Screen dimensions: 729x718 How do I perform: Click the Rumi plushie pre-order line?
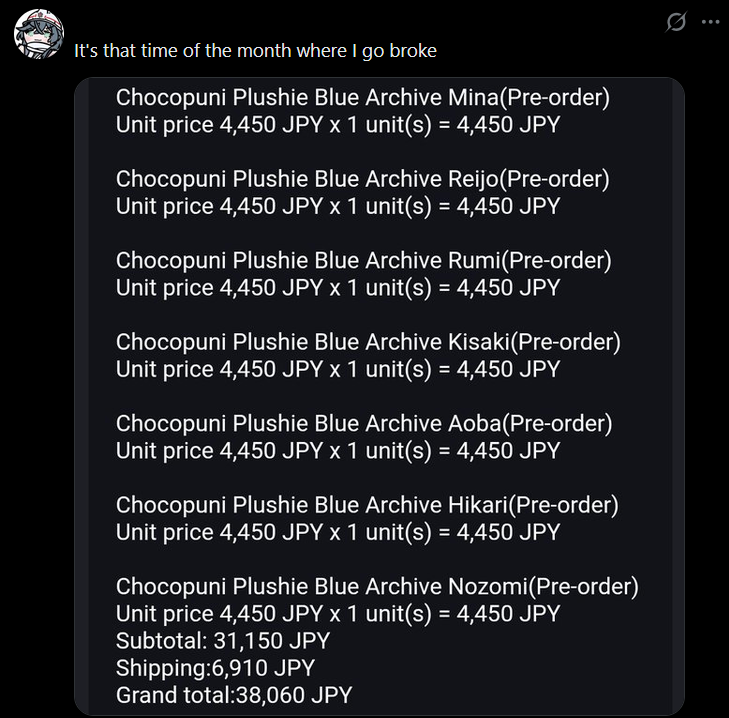tap(364, 260)
